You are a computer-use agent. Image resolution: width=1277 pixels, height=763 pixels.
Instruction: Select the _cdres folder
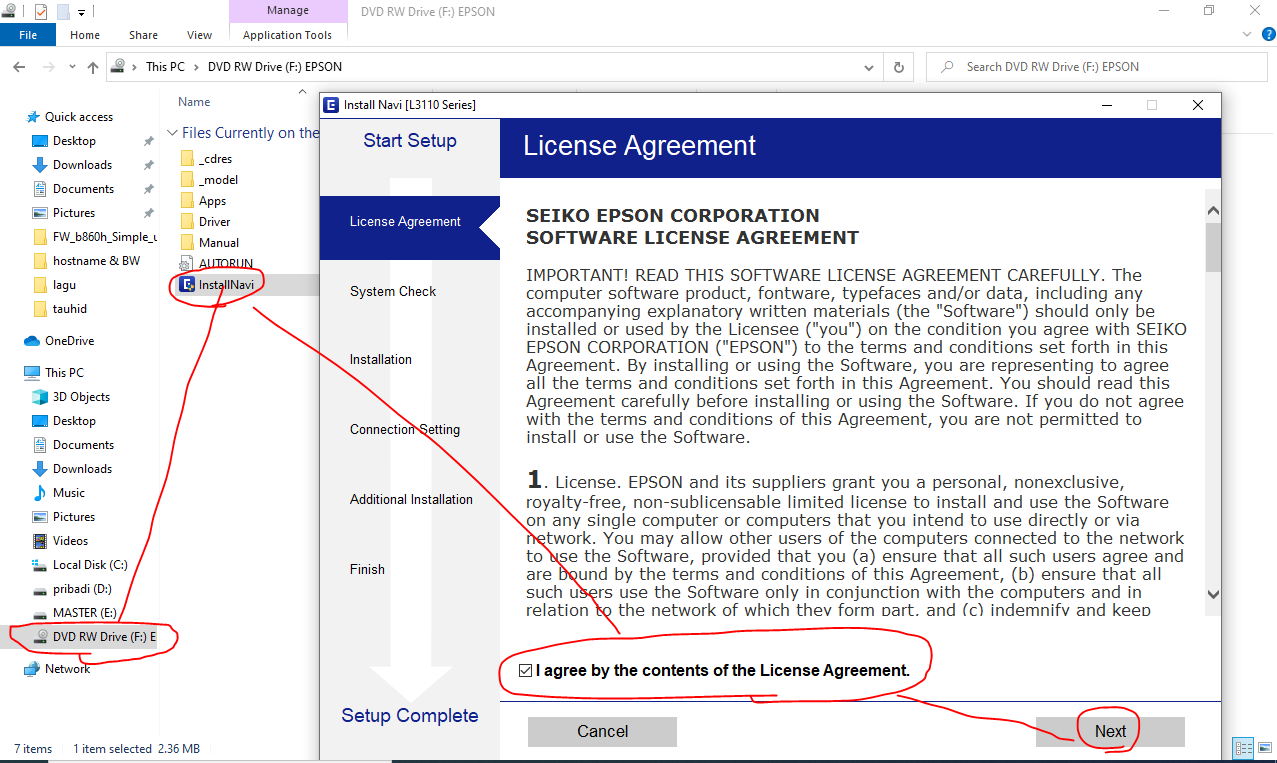pos(215,159)
